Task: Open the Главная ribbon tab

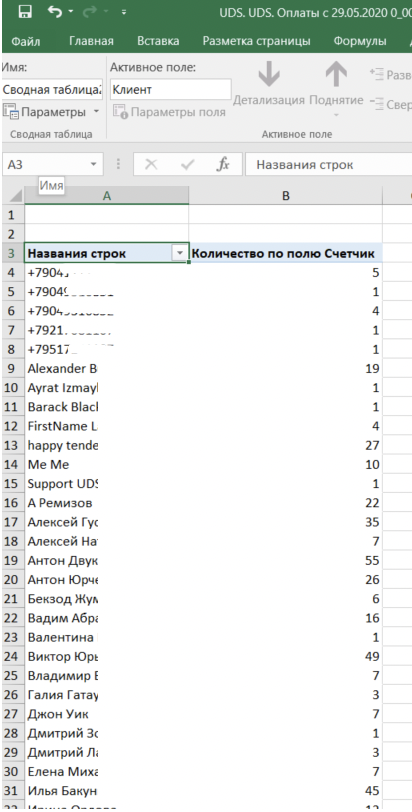Action: (91, 41)
